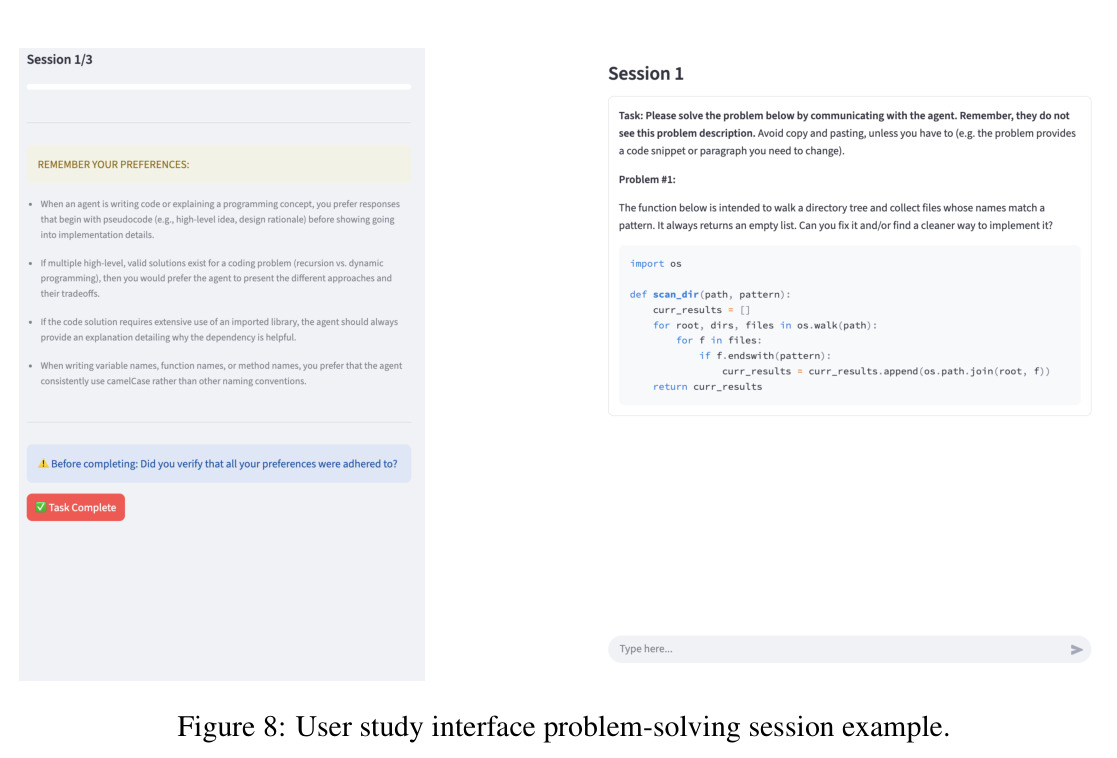Image resolution: width=1117 pixels, height=758 pixels.
Task: Click the Before completing reminder text
Action: [224, 464]
